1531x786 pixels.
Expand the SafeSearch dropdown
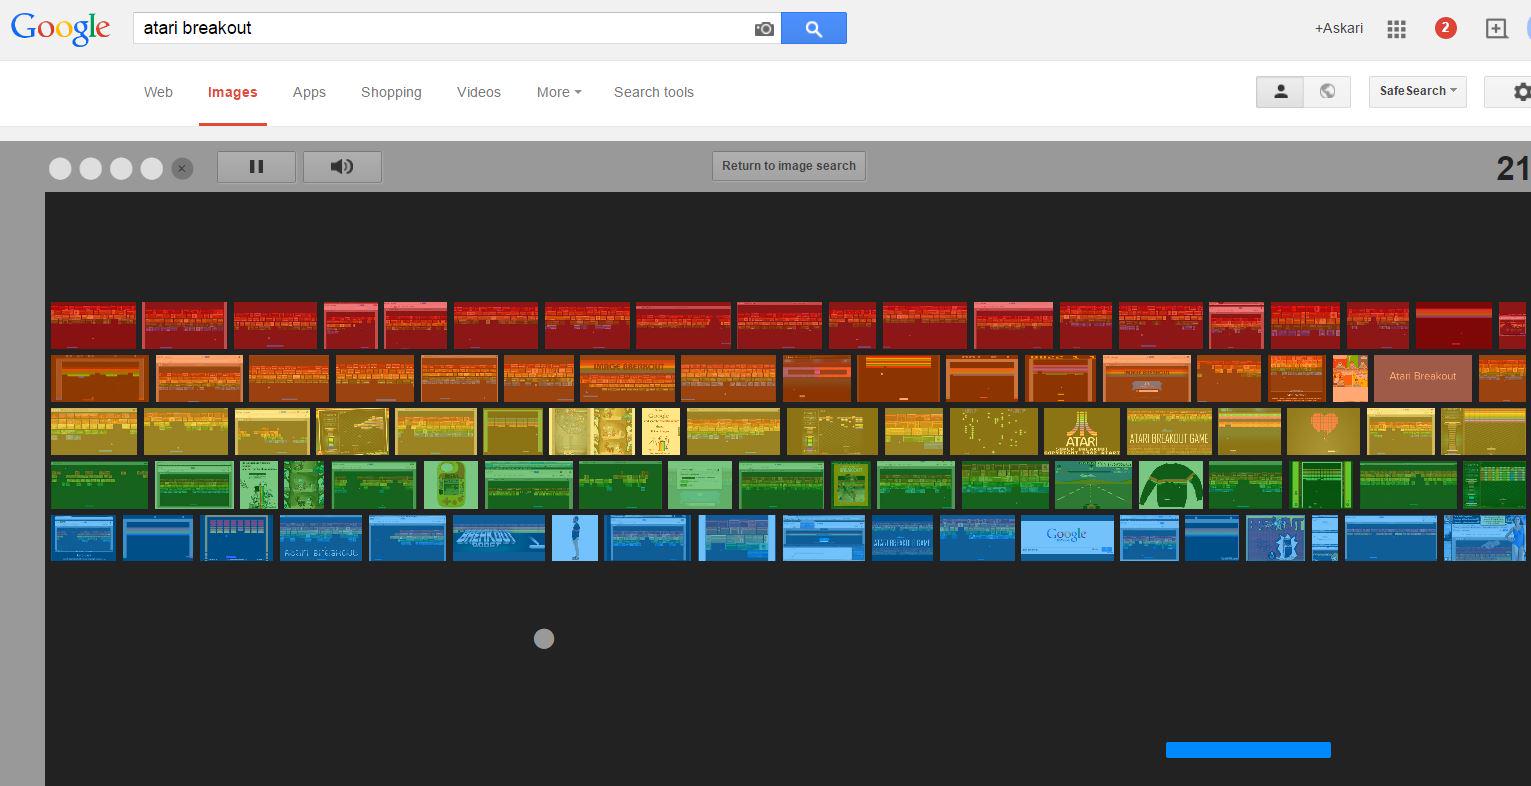coord(1417,91)
